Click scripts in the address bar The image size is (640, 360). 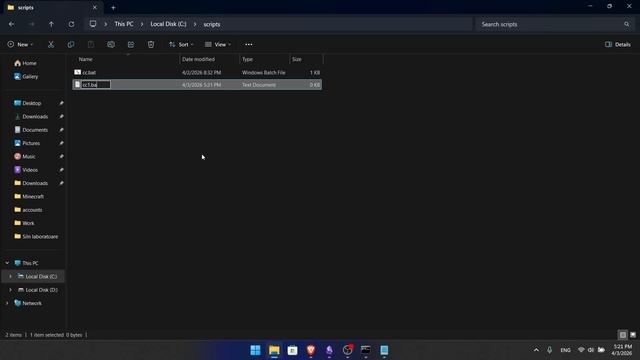click(x=212, y=24)
